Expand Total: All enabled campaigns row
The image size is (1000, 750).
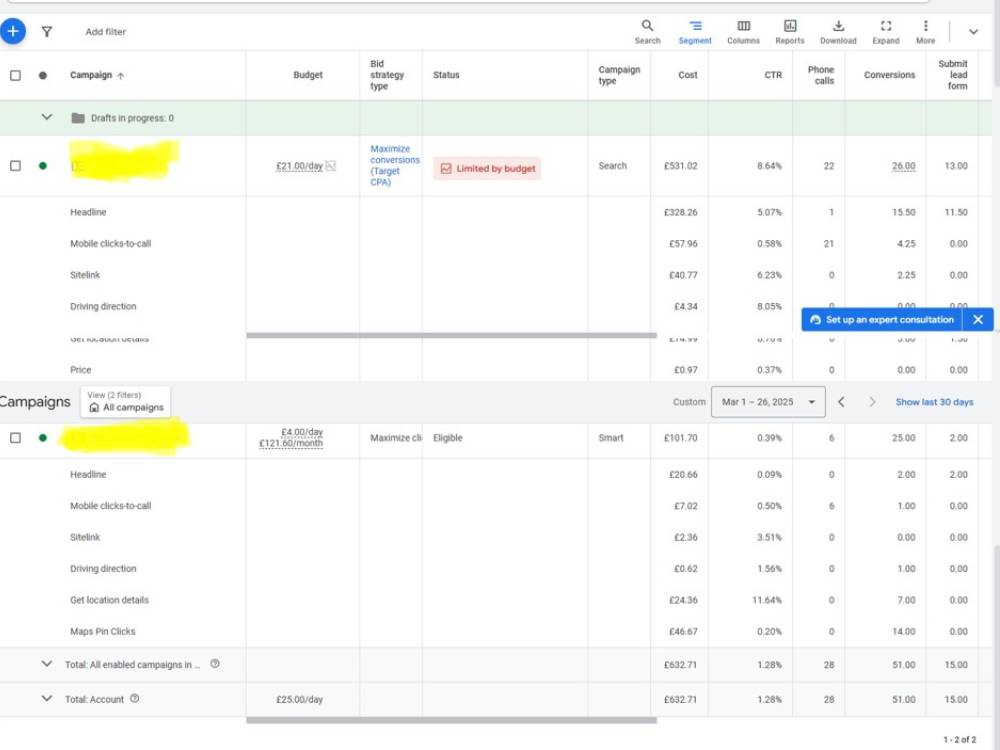(47, 664)
